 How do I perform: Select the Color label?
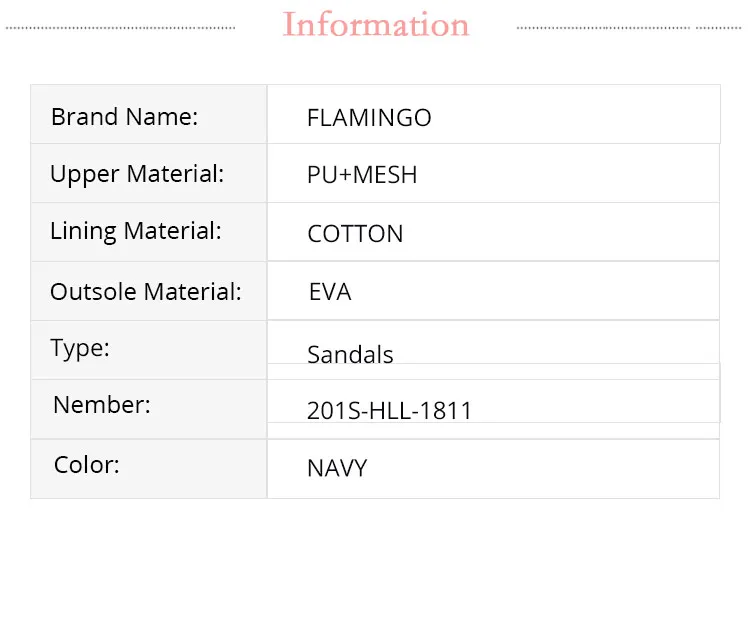pos(87,465)
